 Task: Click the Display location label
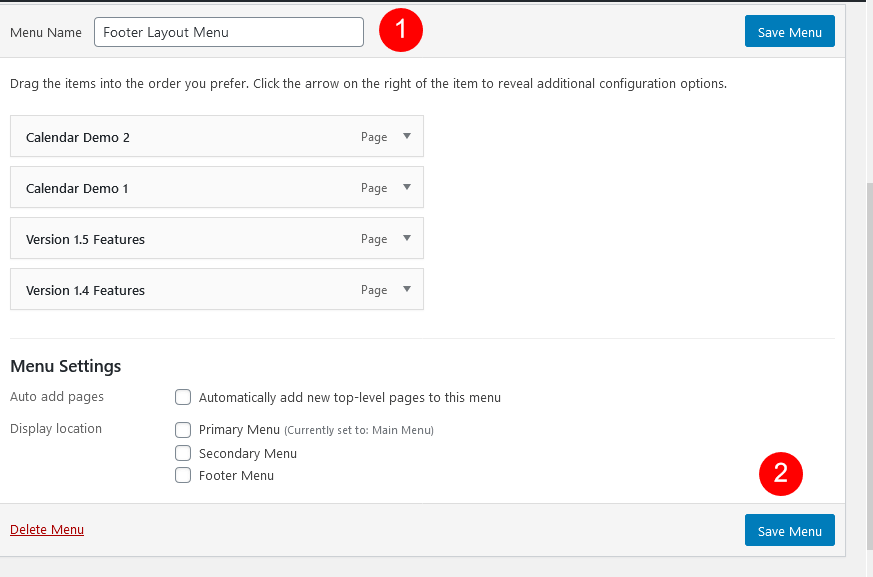click(56, 428)
